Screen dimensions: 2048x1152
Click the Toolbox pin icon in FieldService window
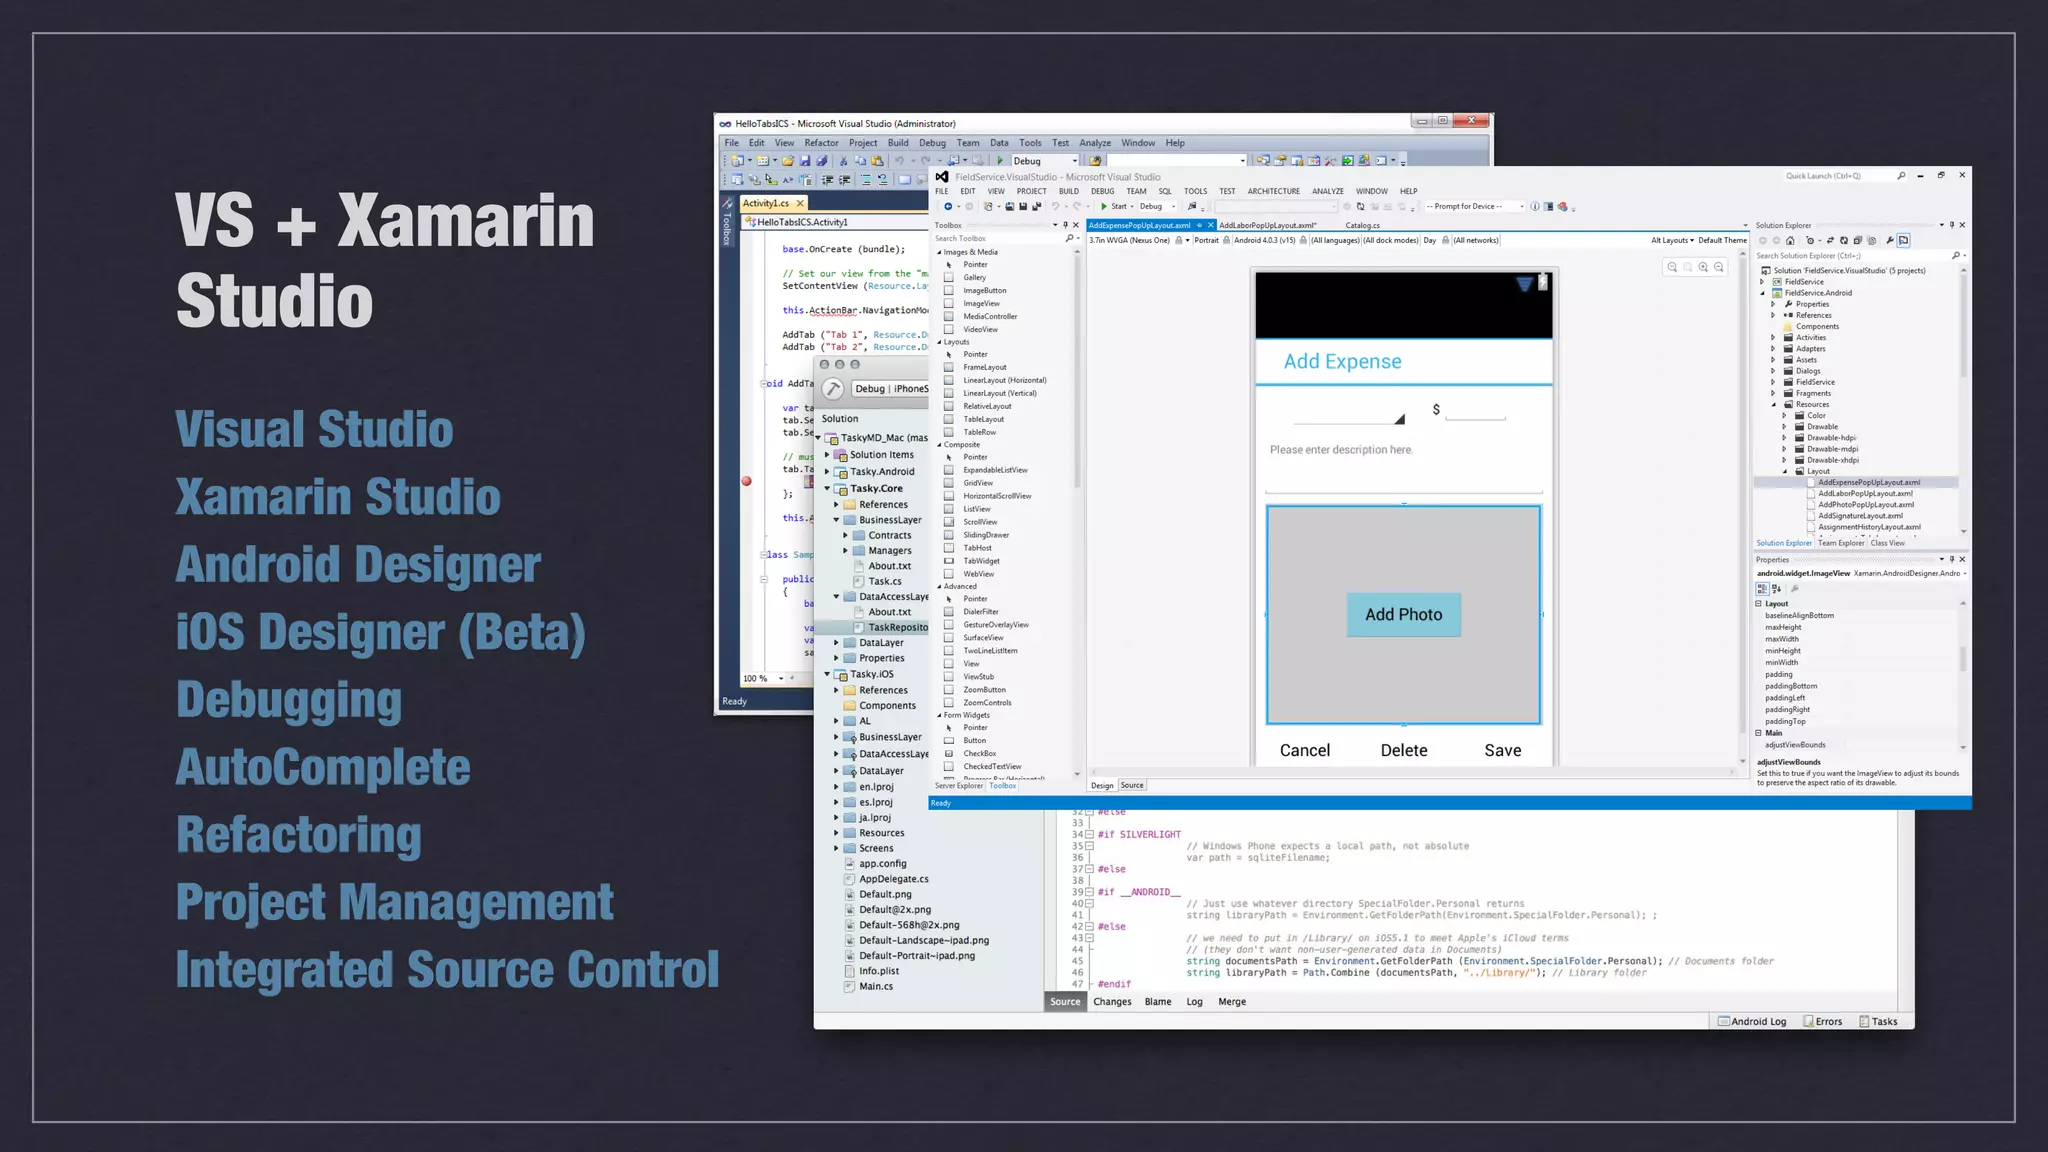[1065, 225]
